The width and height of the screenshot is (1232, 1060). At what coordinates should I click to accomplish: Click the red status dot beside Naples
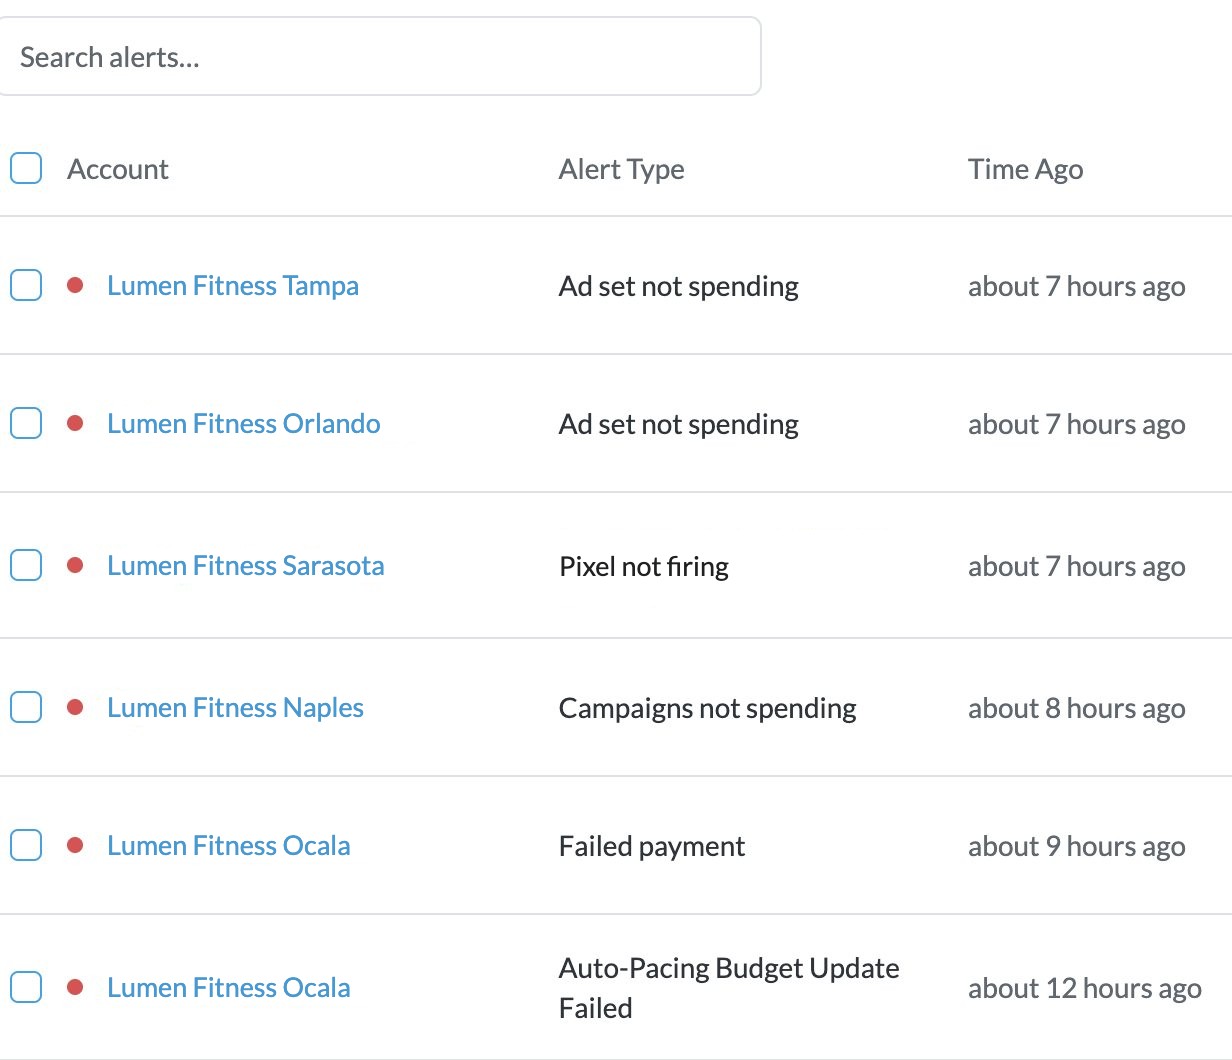(75, 707)
